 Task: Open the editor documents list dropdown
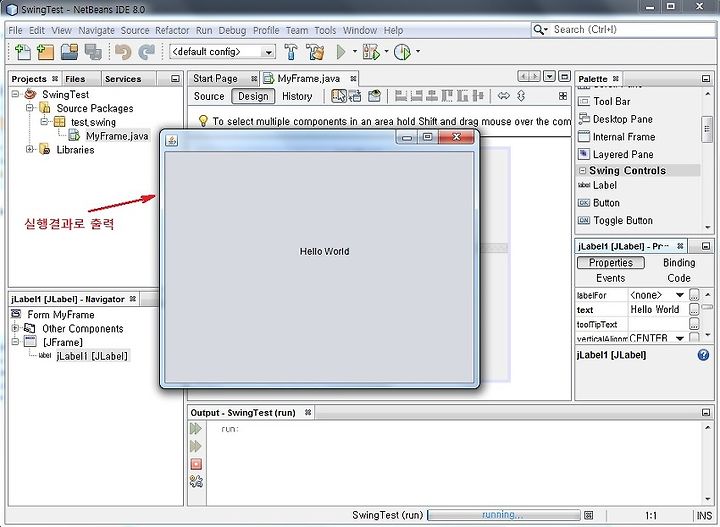pyautogui.click(x=550, y=76)
